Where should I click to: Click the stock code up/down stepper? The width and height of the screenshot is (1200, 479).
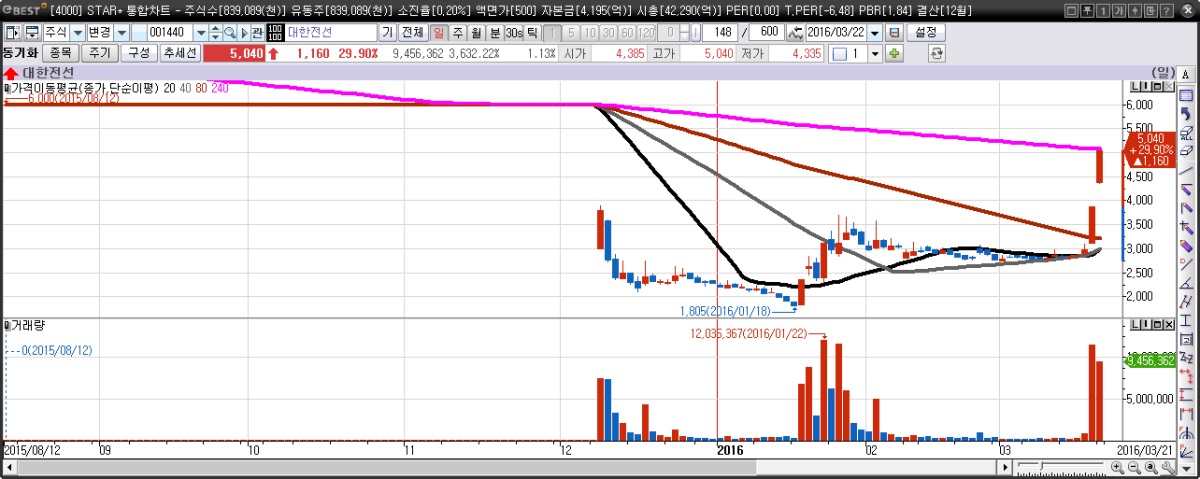pos(215,32)
